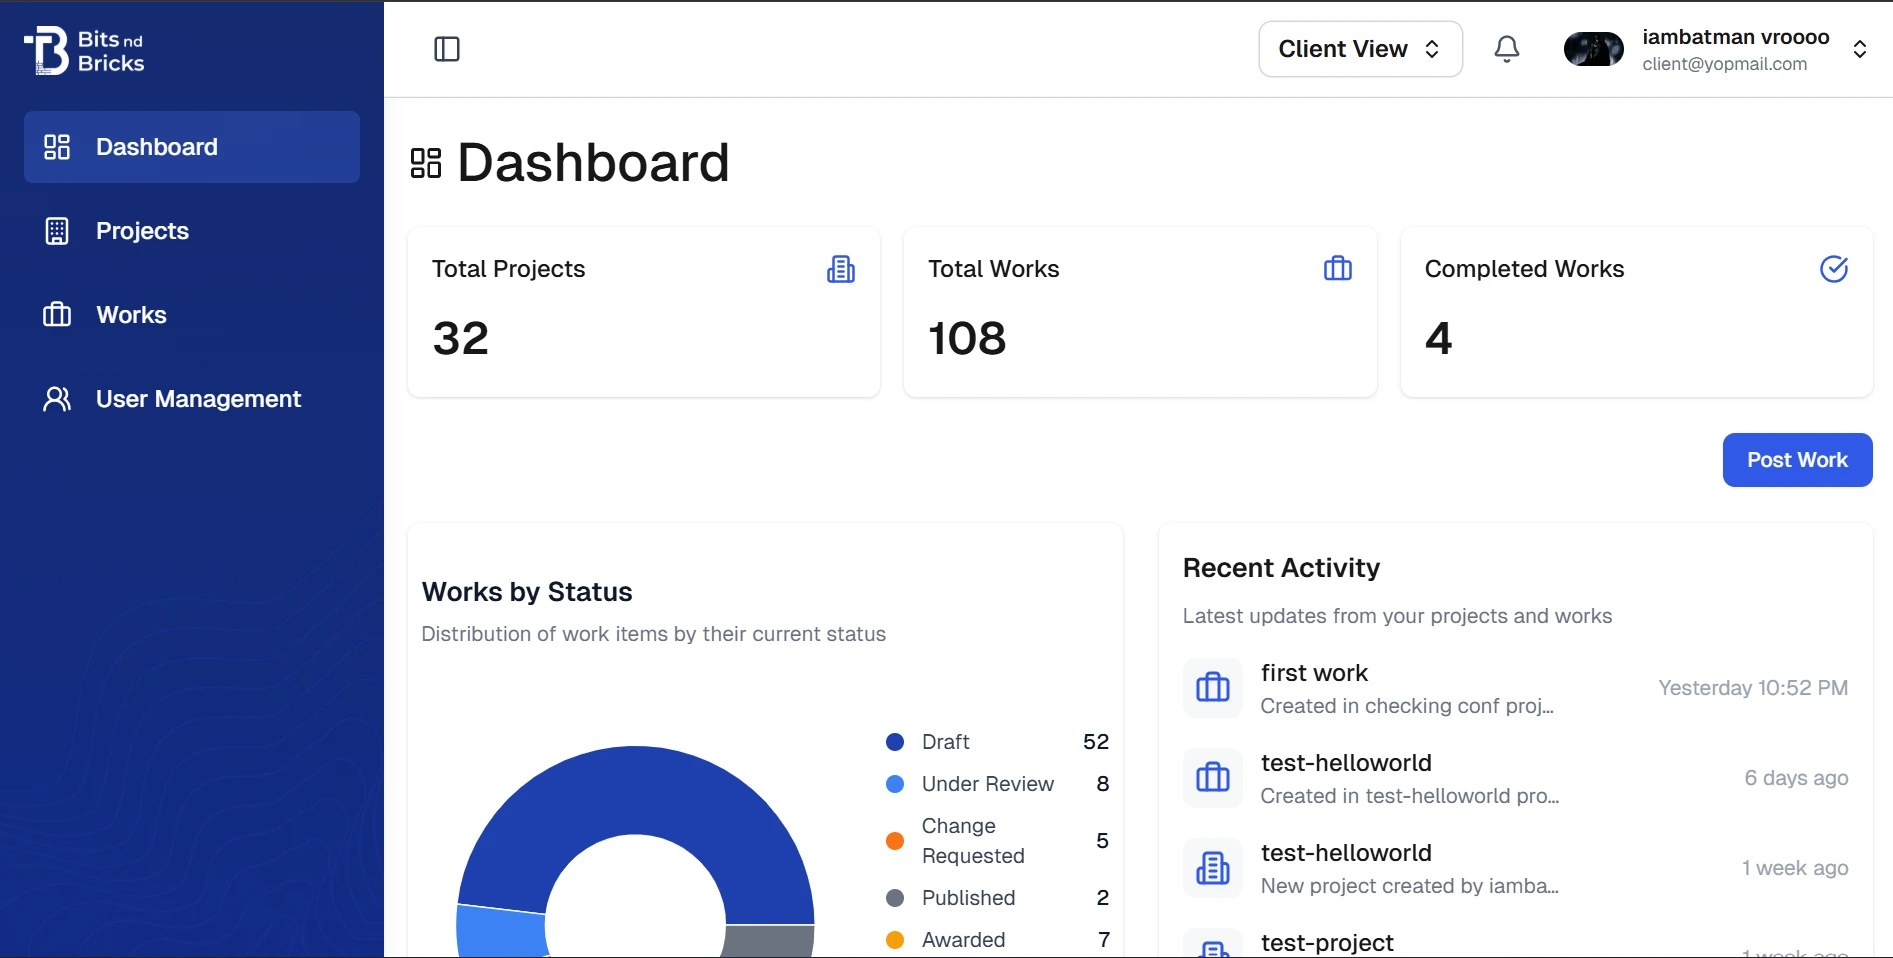Open User Management page

coord(198,399)
